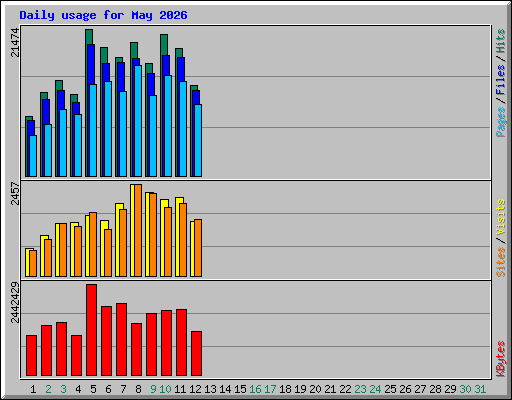Click day 20 on the x-axis
Image resolution: width=512 pixels, height=400 pixels.
(315, 389)
